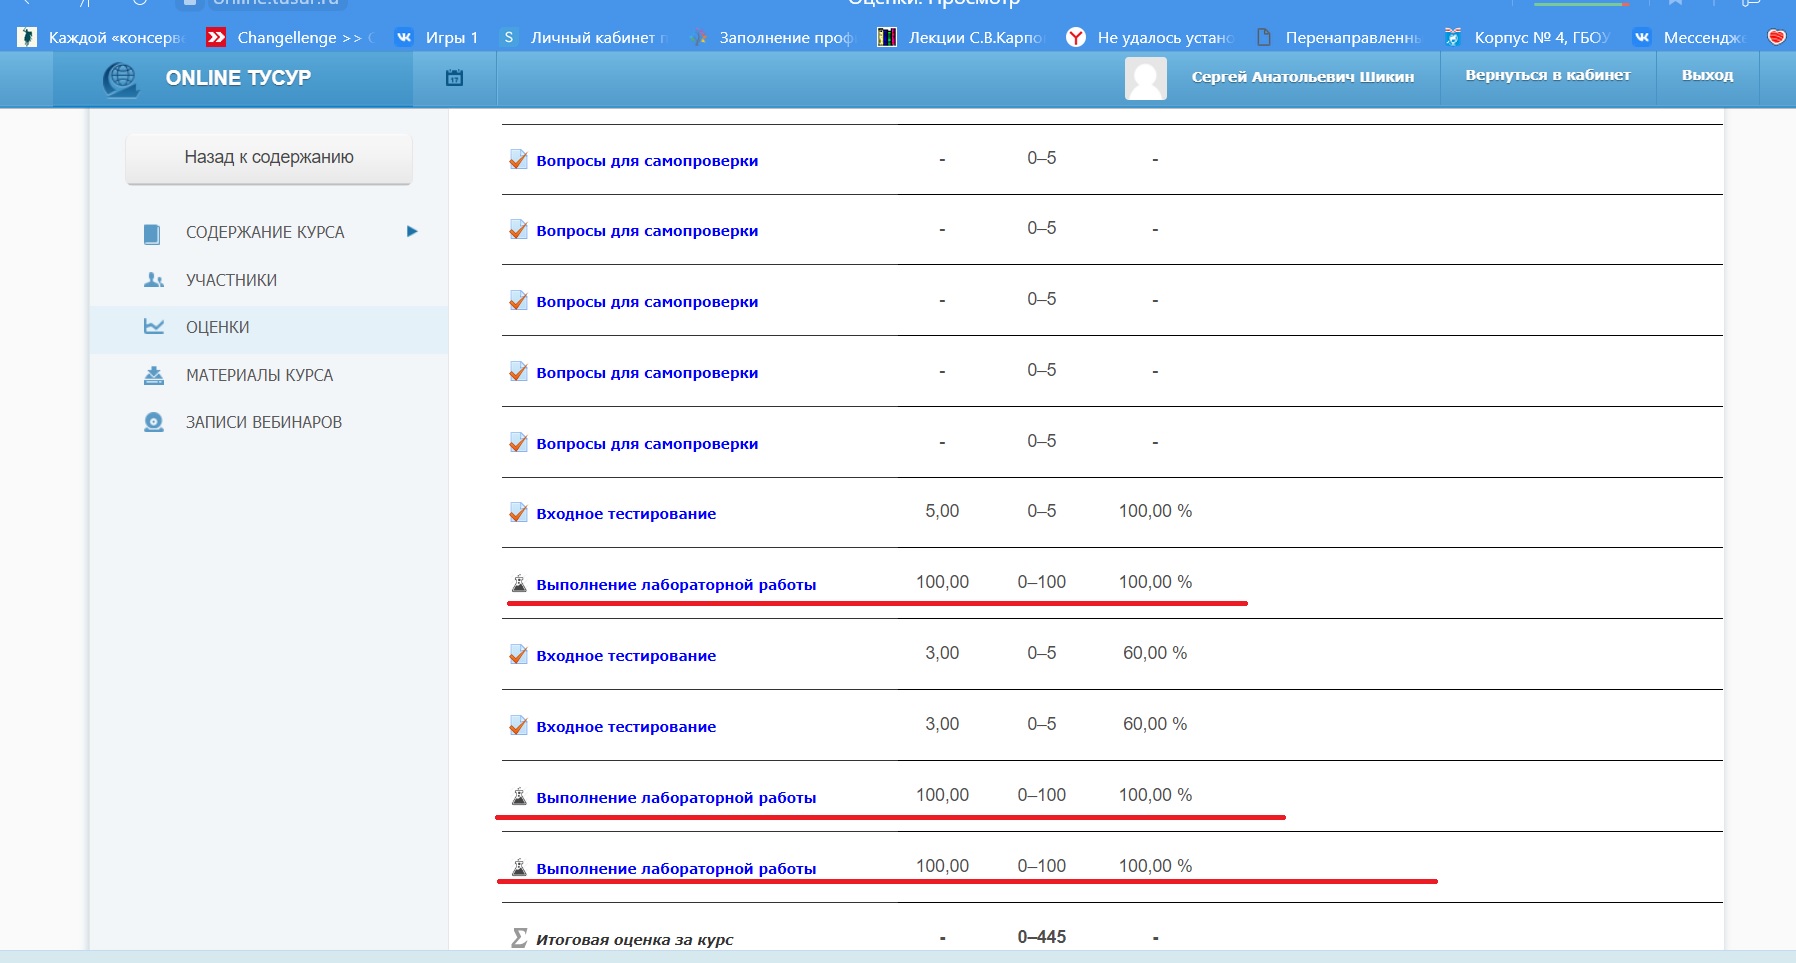Click the ОЦЕНКИ chart icon
The width and height of the screenshot is (1796, 963).
coord(154,327)
